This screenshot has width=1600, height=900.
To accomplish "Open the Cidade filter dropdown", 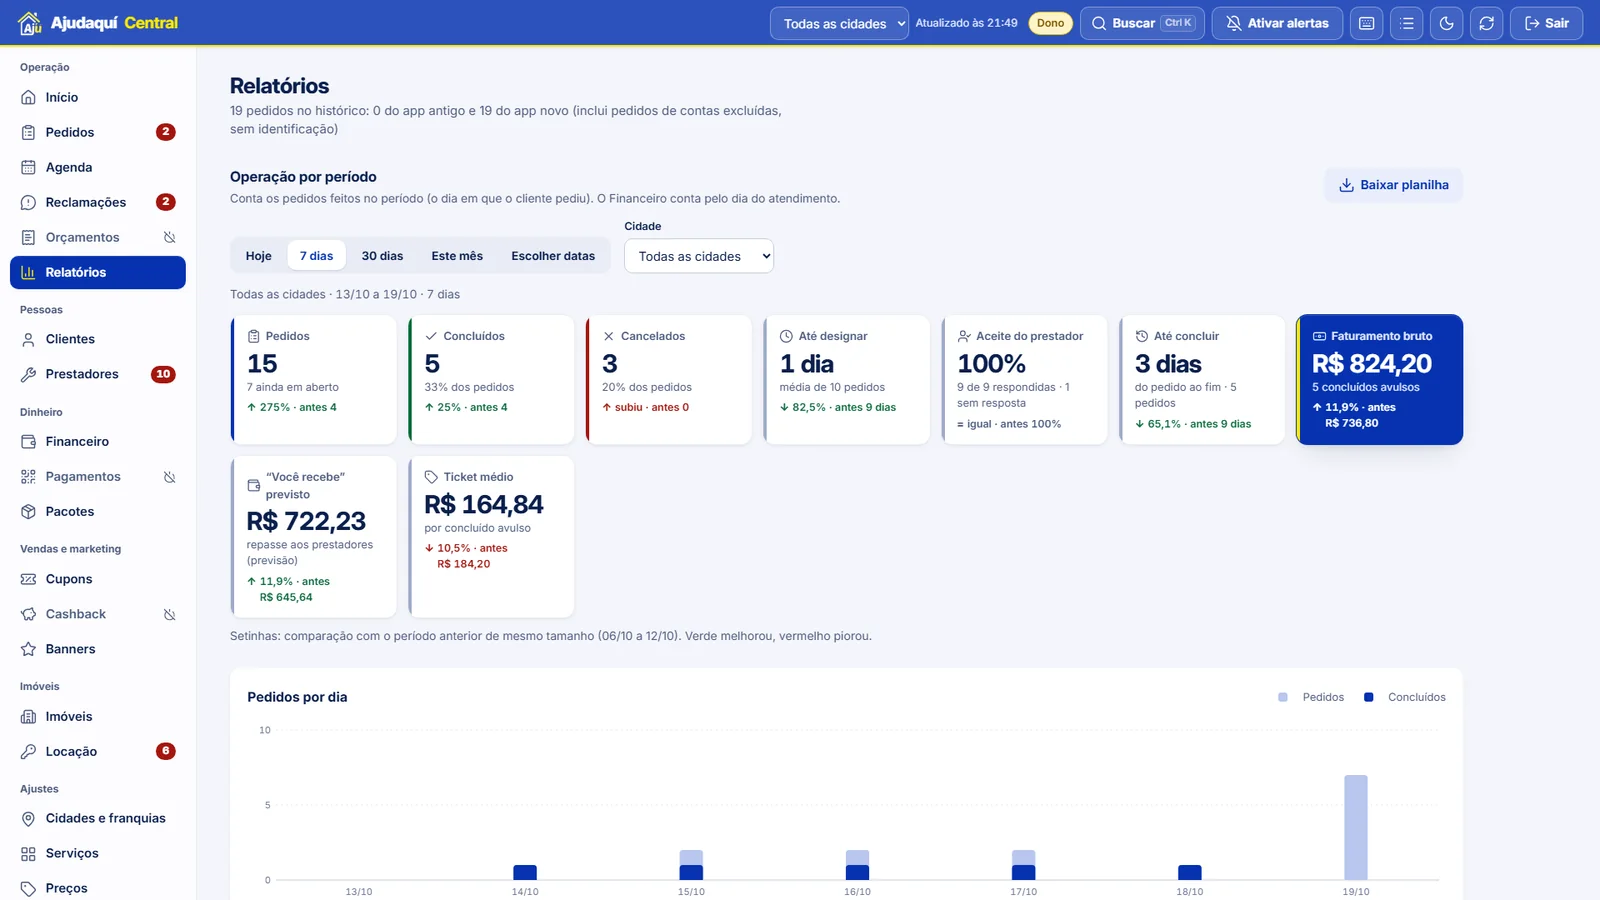I will point(699,256).
